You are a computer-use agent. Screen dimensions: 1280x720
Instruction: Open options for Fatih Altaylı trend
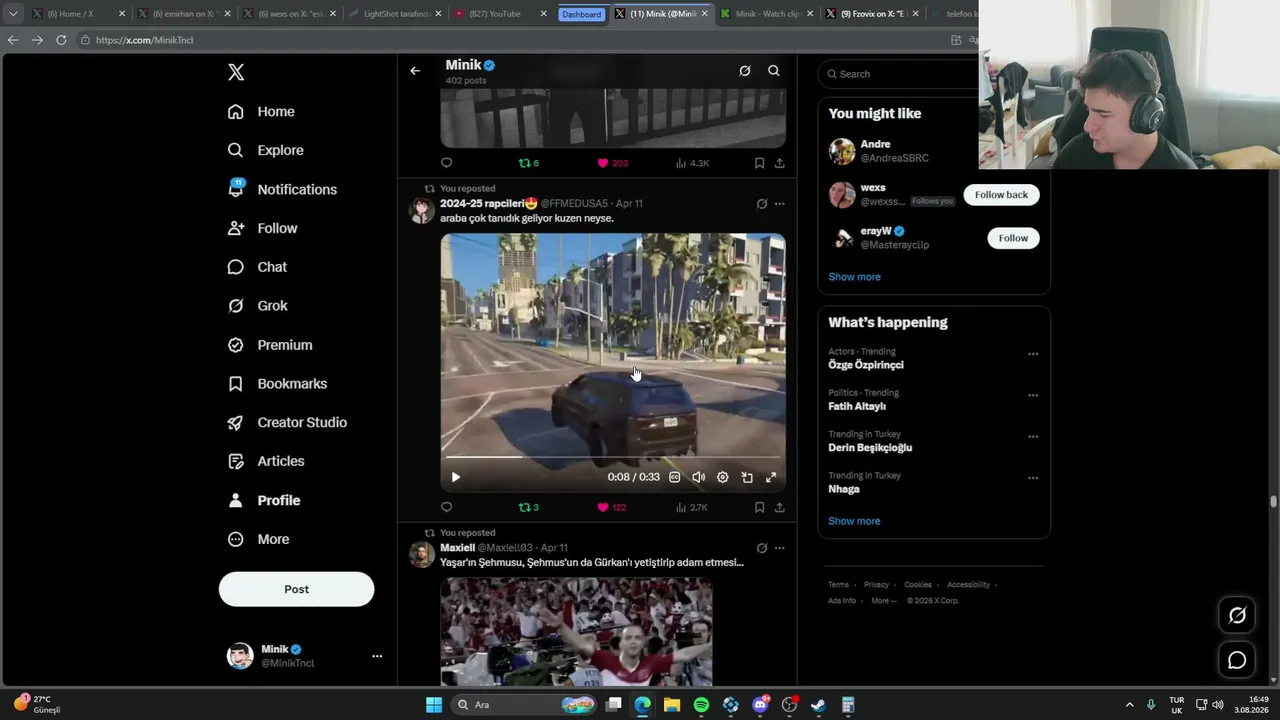(x=1033, y=395)
